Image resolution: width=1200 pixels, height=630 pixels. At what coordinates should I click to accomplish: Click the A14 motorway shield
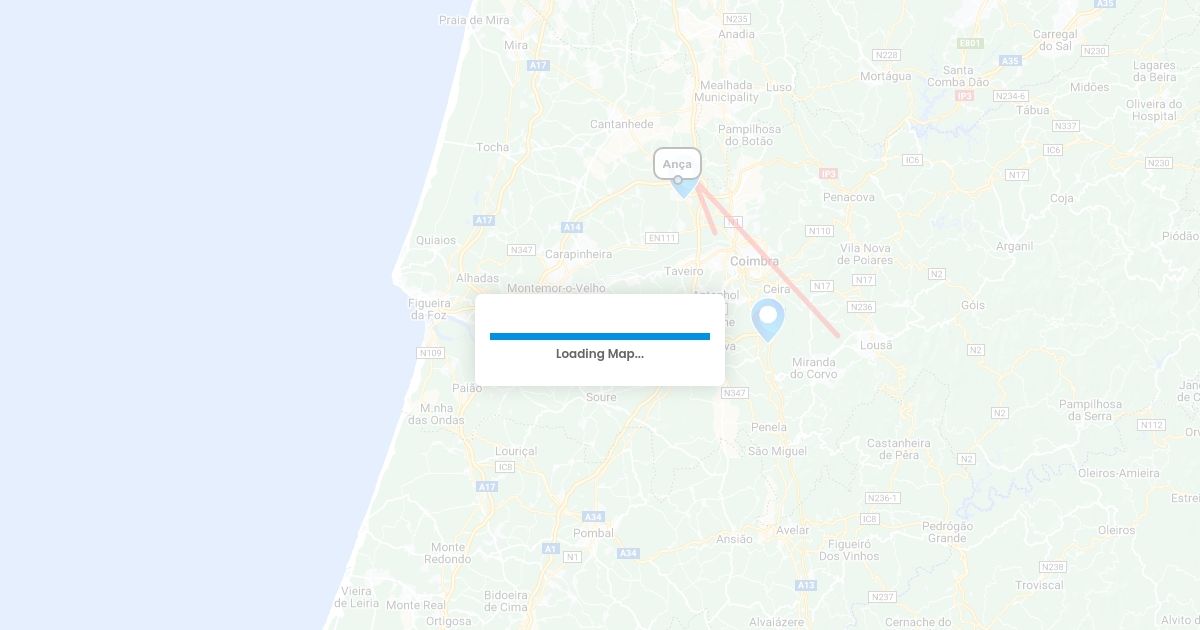(x=571, y=227)
